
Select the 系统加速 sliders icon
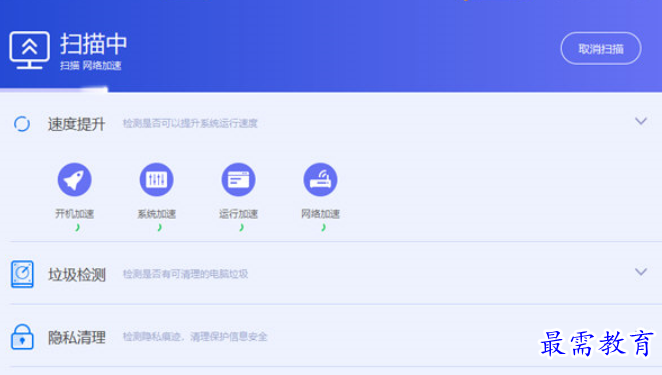156,179
